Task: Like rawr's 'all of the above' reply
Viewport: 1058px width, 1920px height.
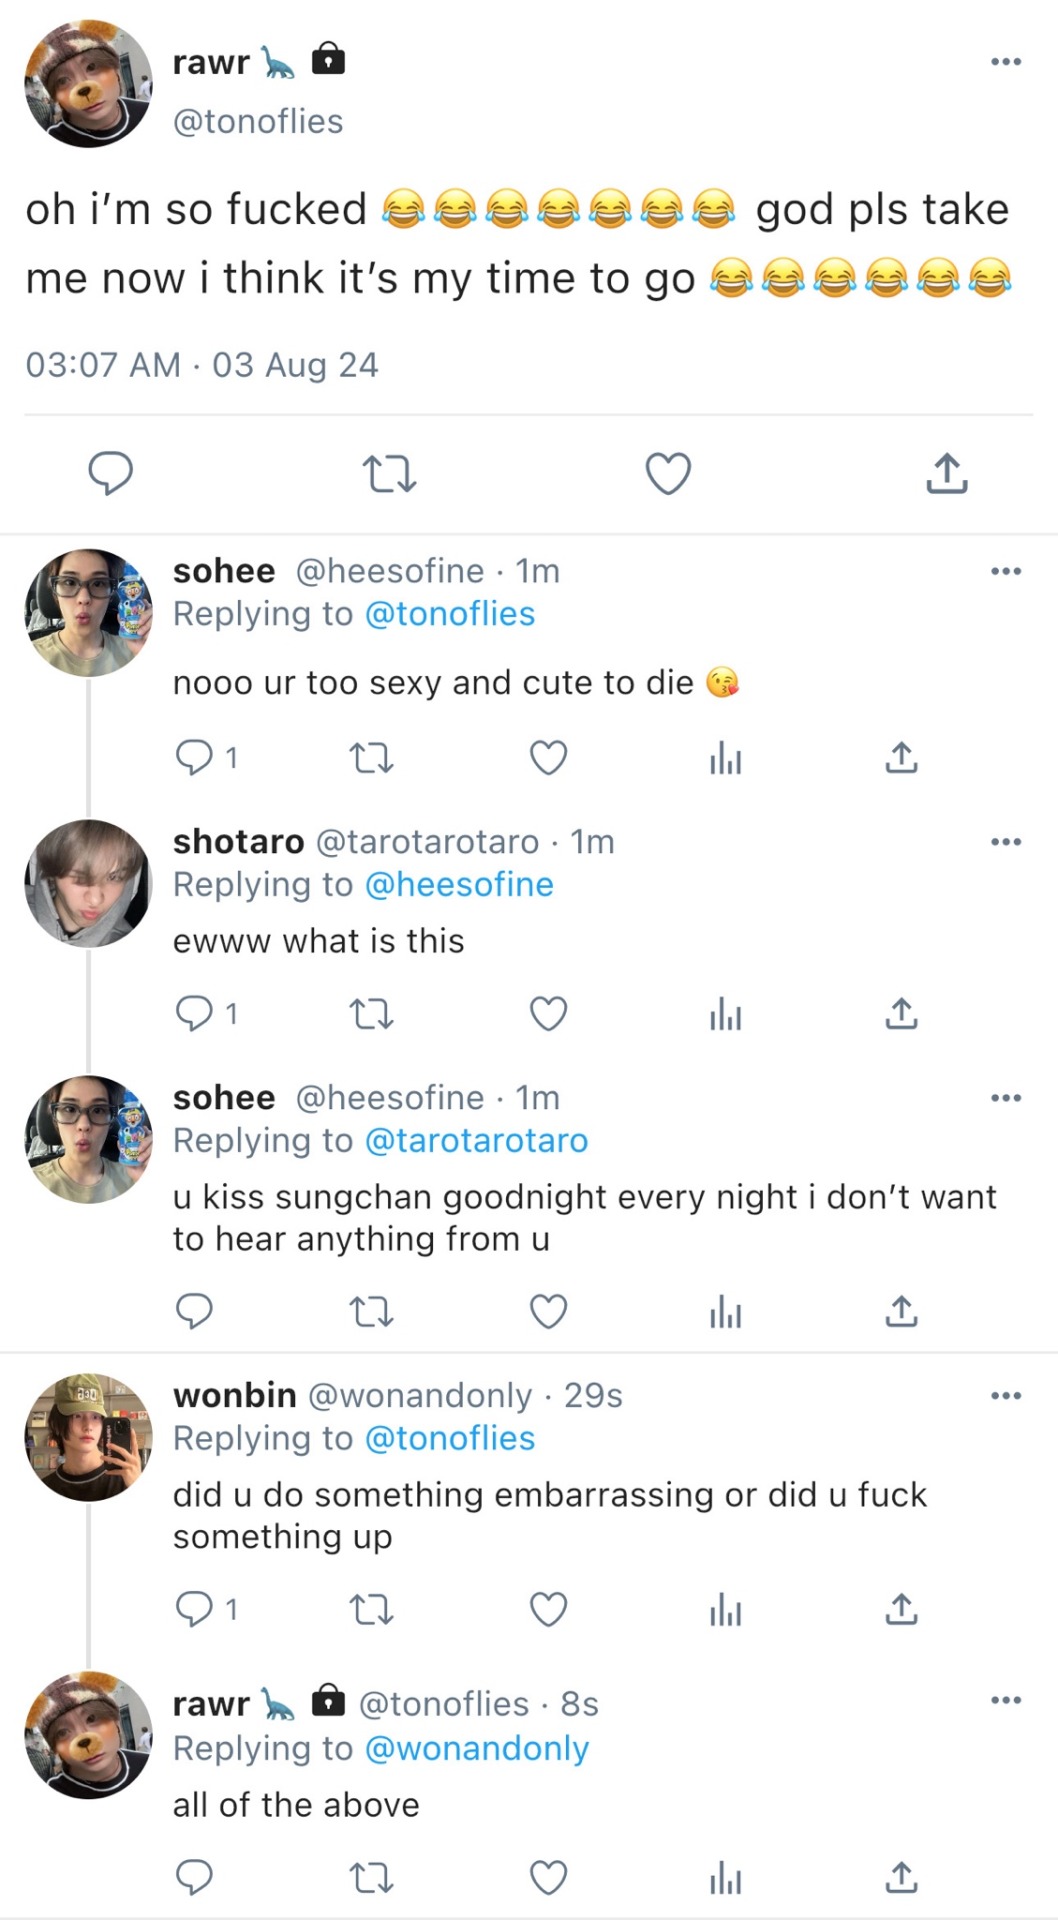Action: (x=548, y=1878)
